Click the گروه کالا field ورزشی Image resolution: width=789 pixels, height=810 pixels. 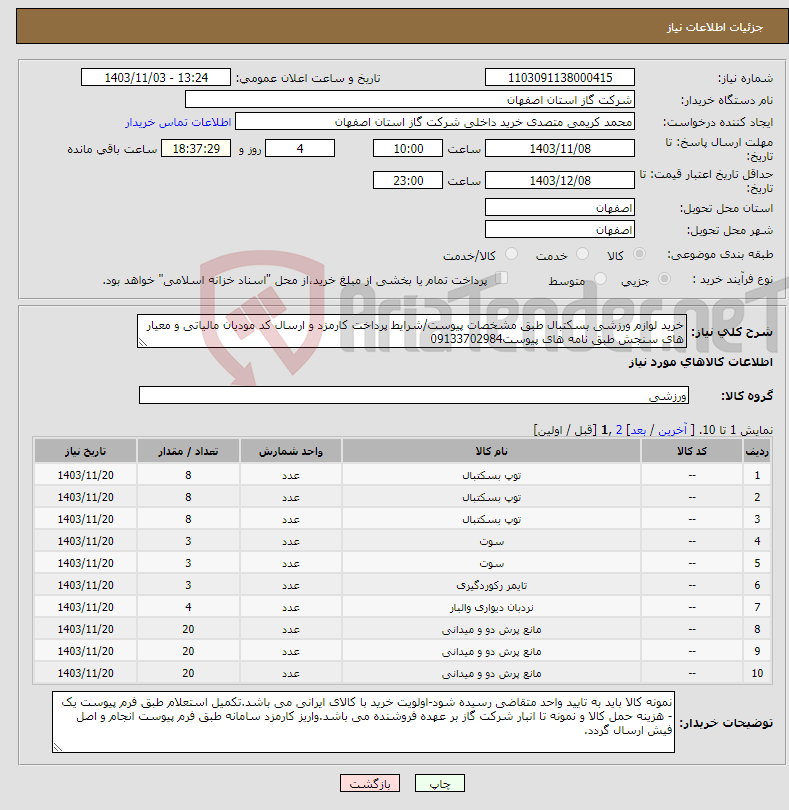(x=413, y=395)
